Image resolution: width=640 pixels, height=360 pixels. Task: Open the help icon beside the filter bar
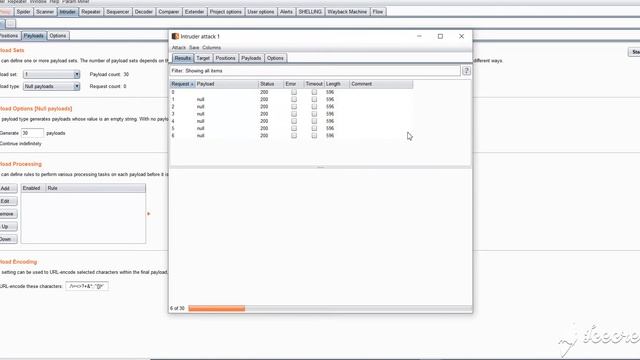pos(466,71)
